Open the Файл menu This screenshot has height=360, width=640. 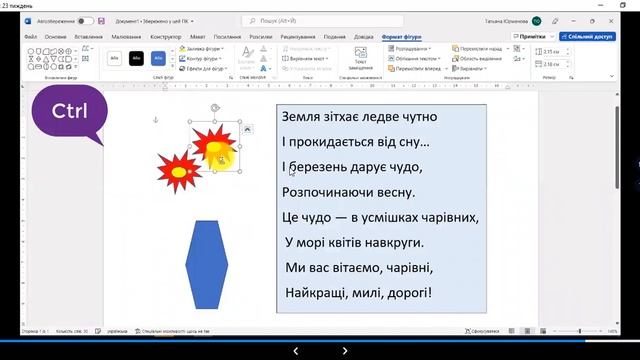(31, 37)
